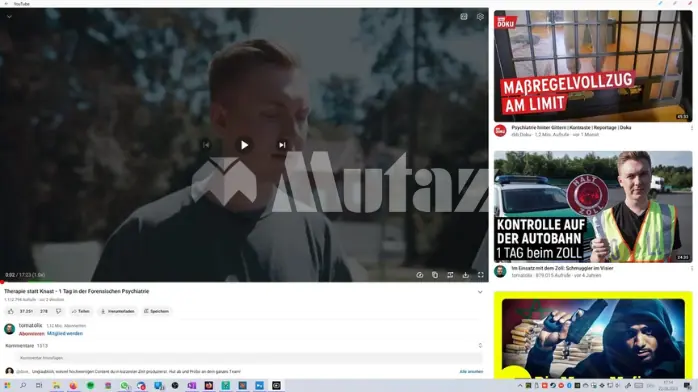
Task: Go to the previous video
Action: click(206, 145)
